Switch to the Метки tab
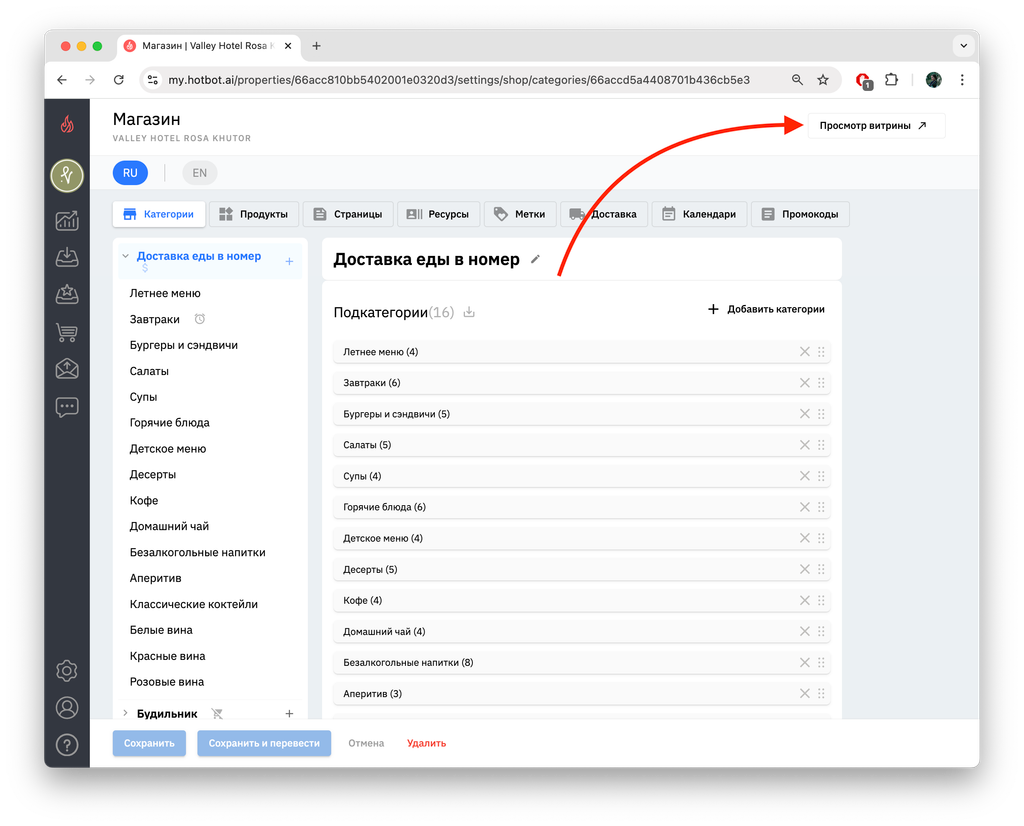The width and height of the screenshot is (1024, 826). 520,214
